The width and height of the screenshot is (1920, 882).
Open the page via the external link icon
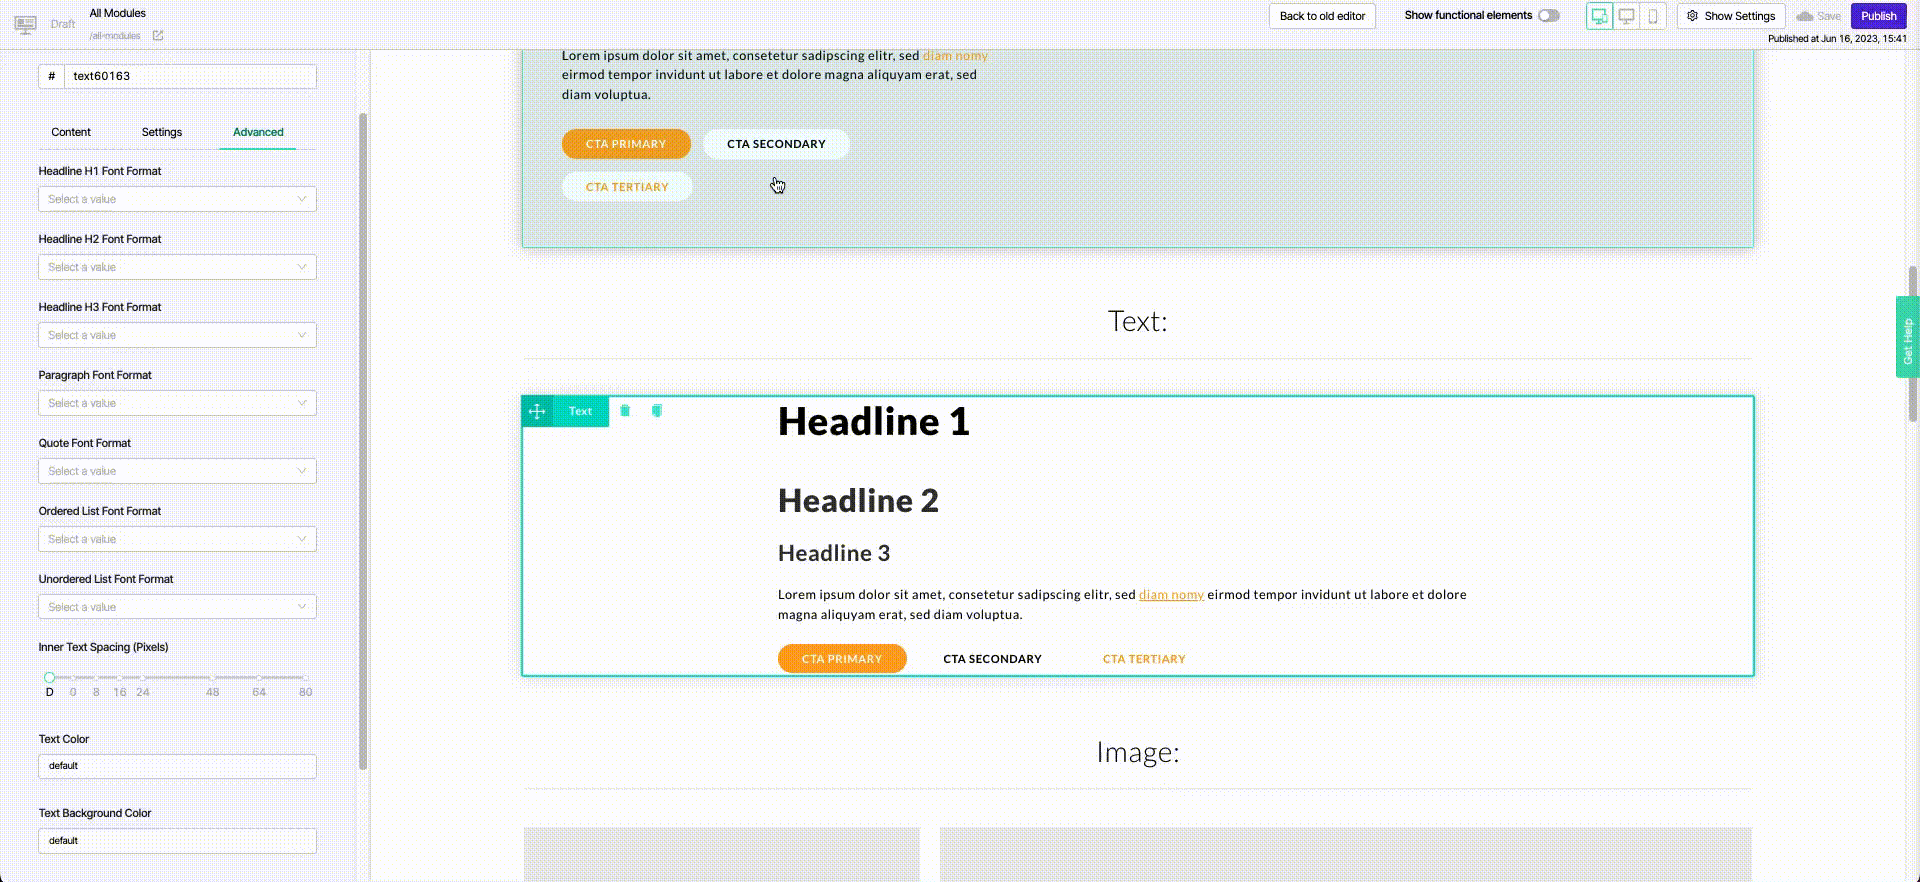point(158,36)
